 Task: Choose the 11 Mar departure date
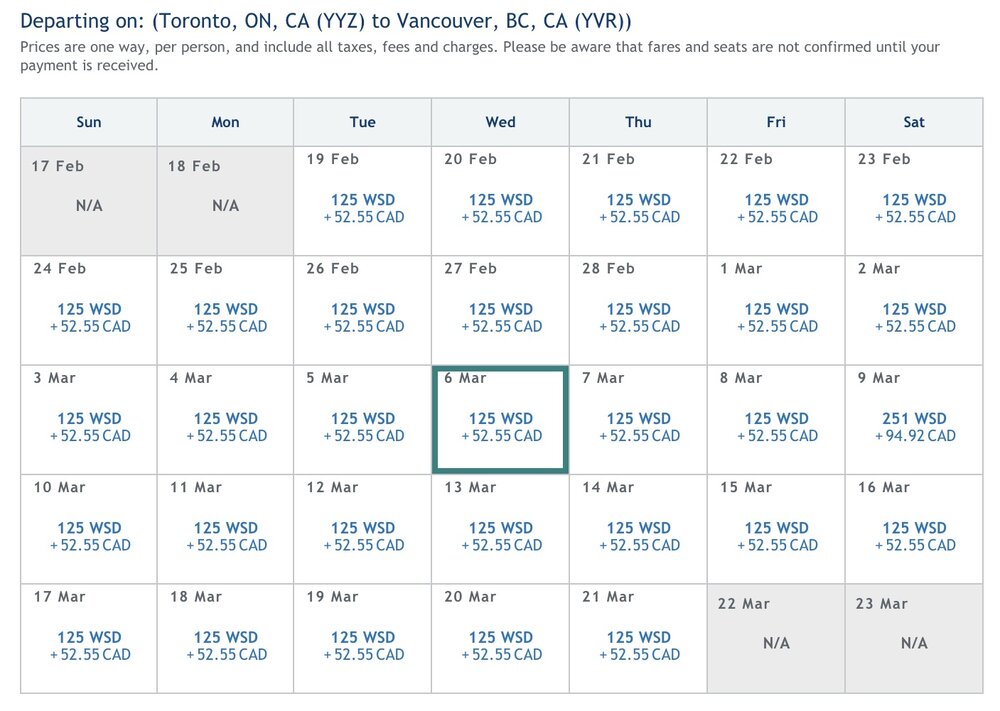coord(226,536)
